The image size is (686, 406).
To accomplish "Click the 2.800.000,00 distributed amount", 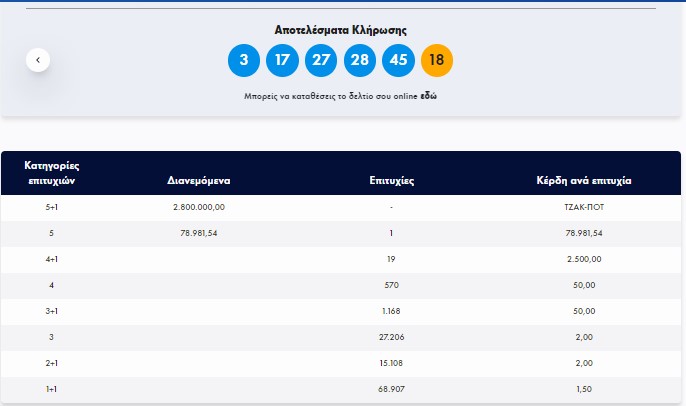I will click(x=199, y=207).
